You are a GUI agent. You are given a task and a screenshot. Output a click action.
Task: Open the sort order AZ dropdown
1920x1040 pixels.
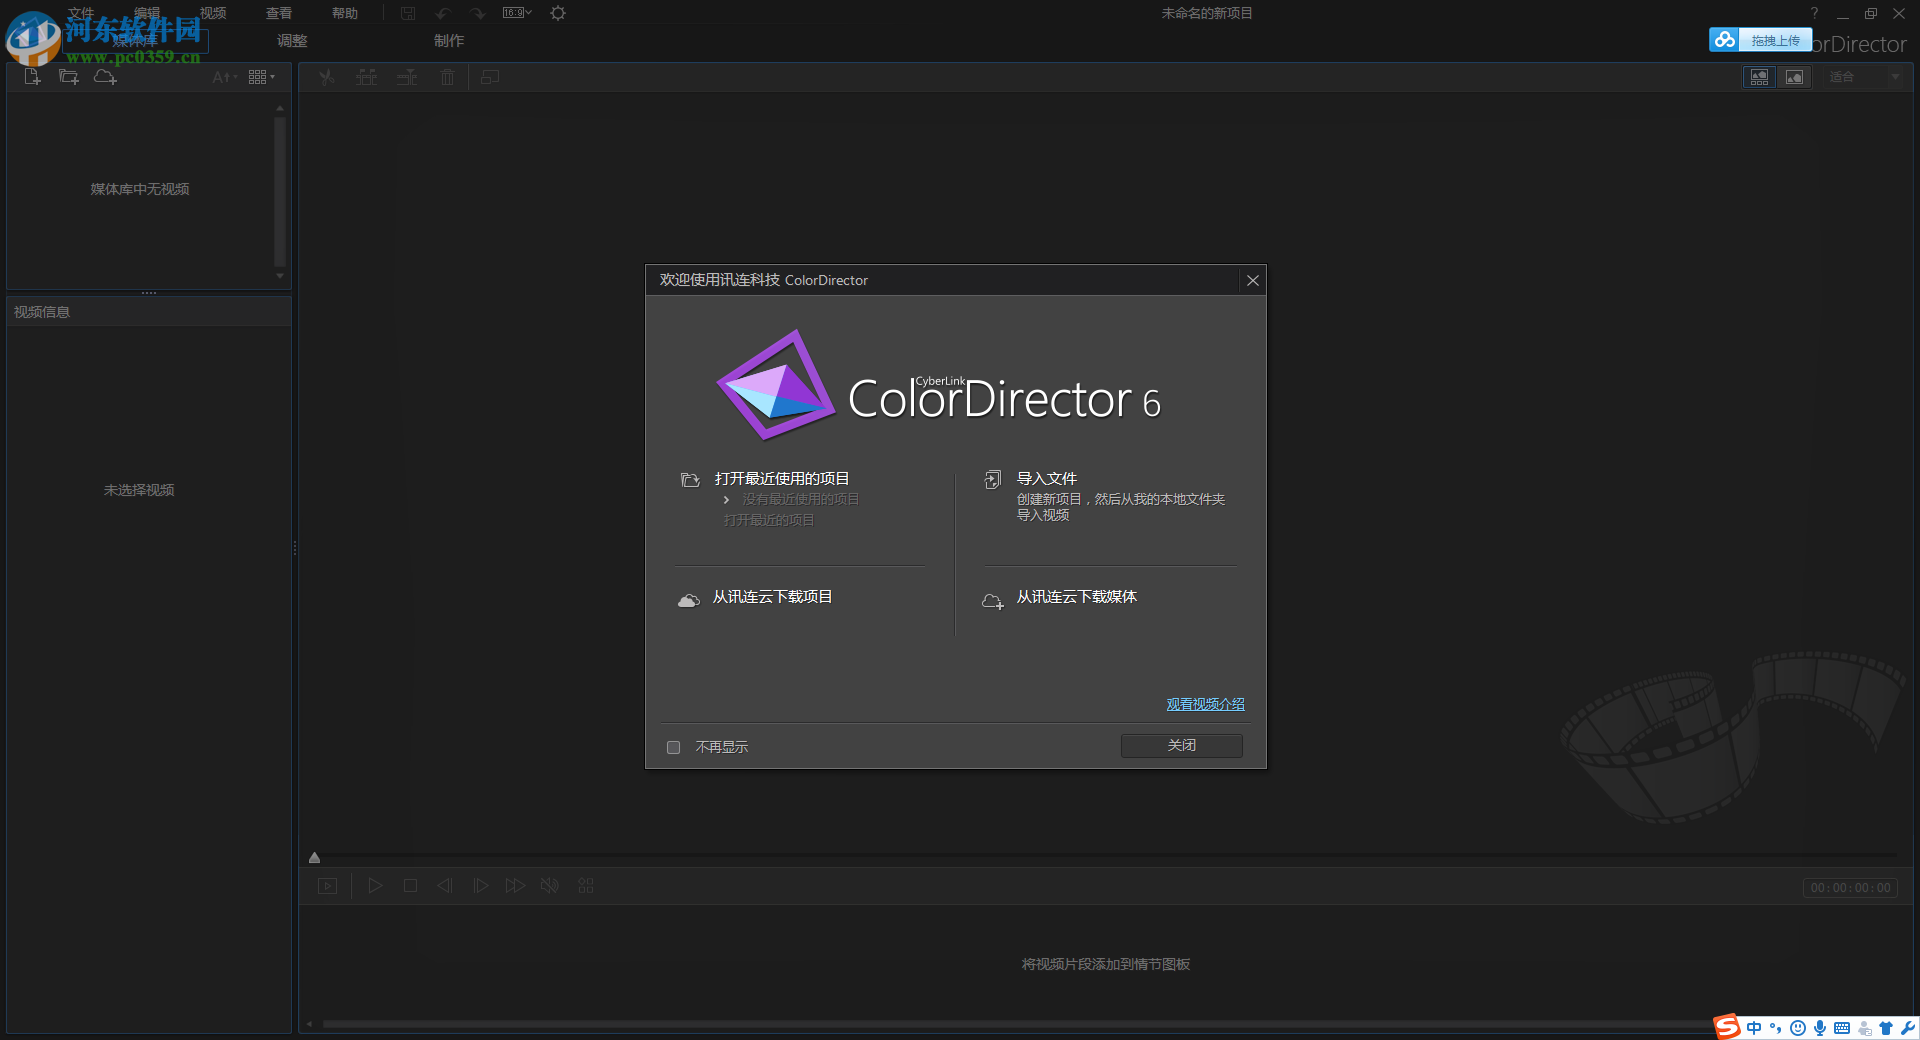pos(225,77)
